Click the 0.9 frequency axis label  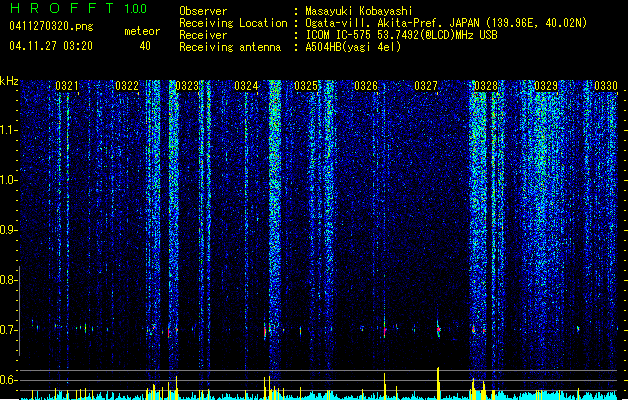[9, 230]
